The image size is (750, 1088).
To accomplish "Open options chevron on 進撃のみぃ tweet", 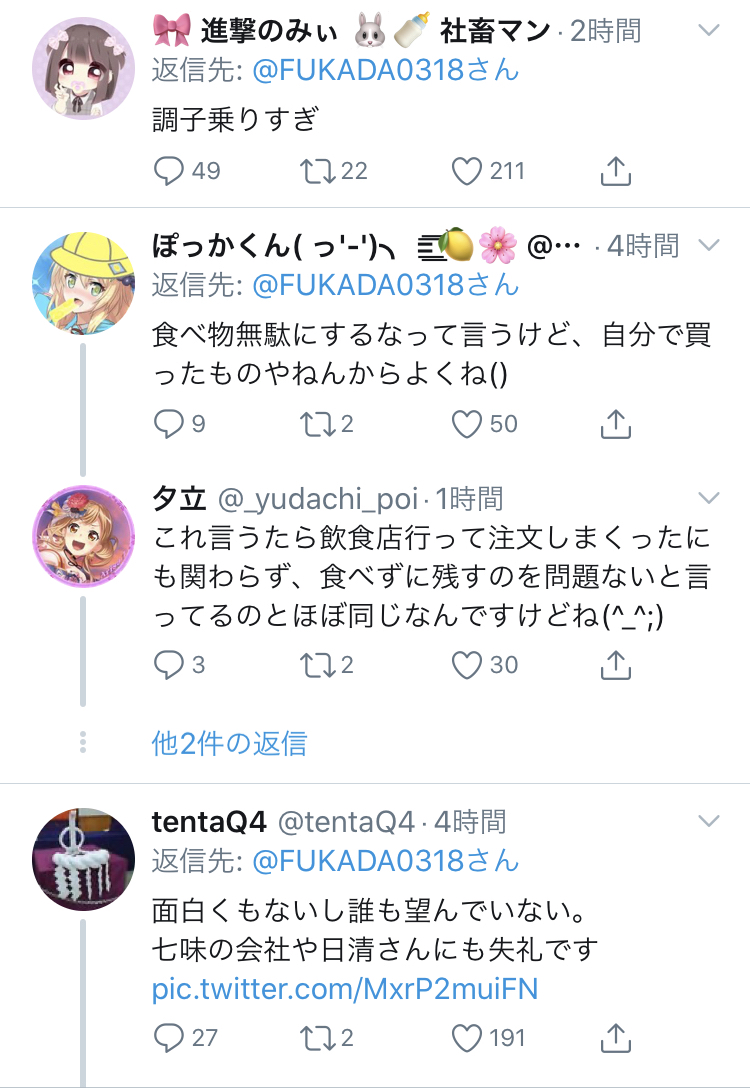I will [708, 31].
